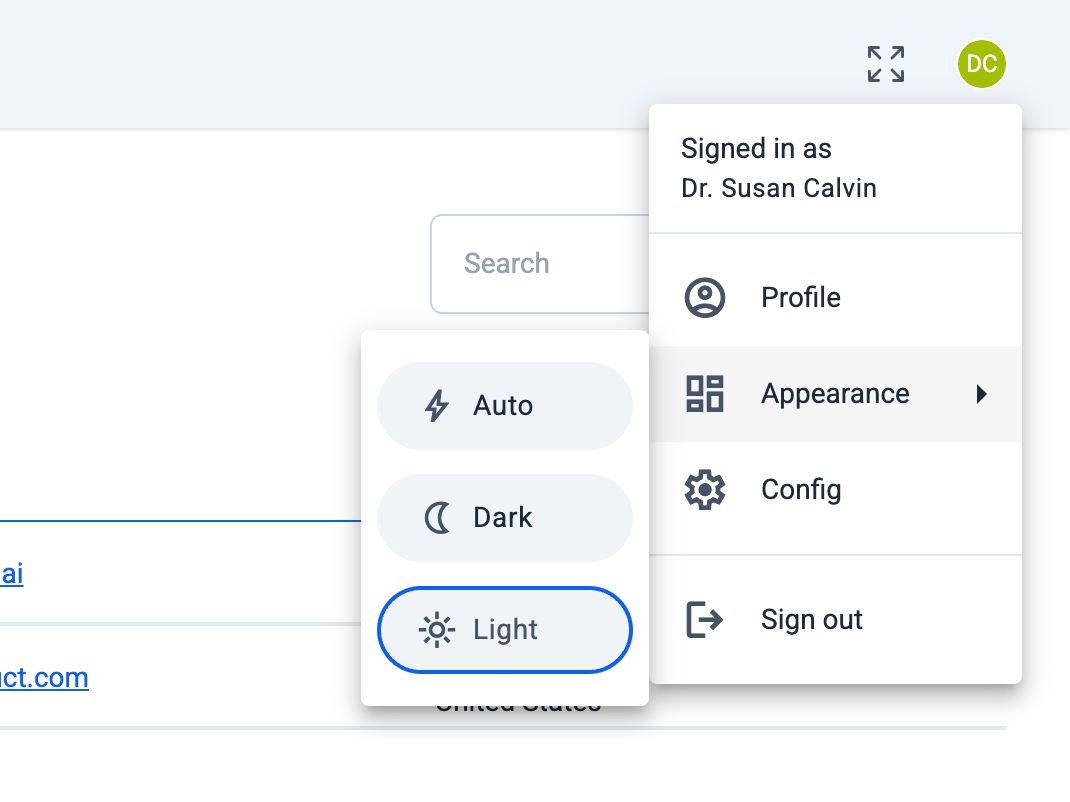The width and height of the screenshot is (1070, 802).
Task: Click the fullscreen expand arrows icon
Action: (x=886, y=64)
